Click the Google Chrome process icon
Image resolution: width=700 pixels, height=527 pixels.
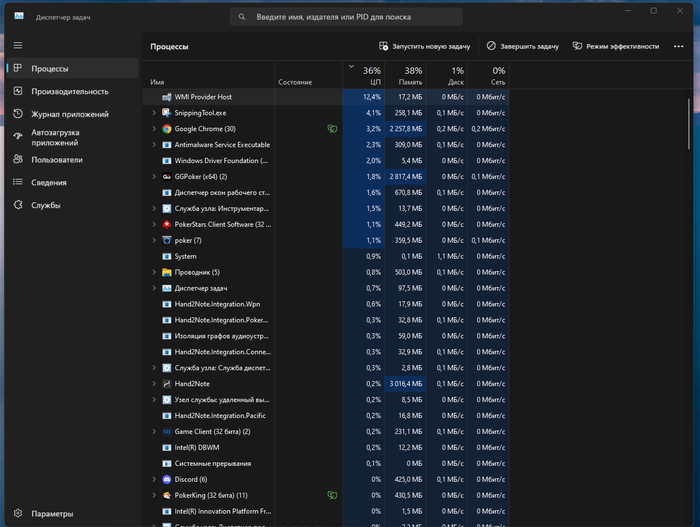pos(167,129)
